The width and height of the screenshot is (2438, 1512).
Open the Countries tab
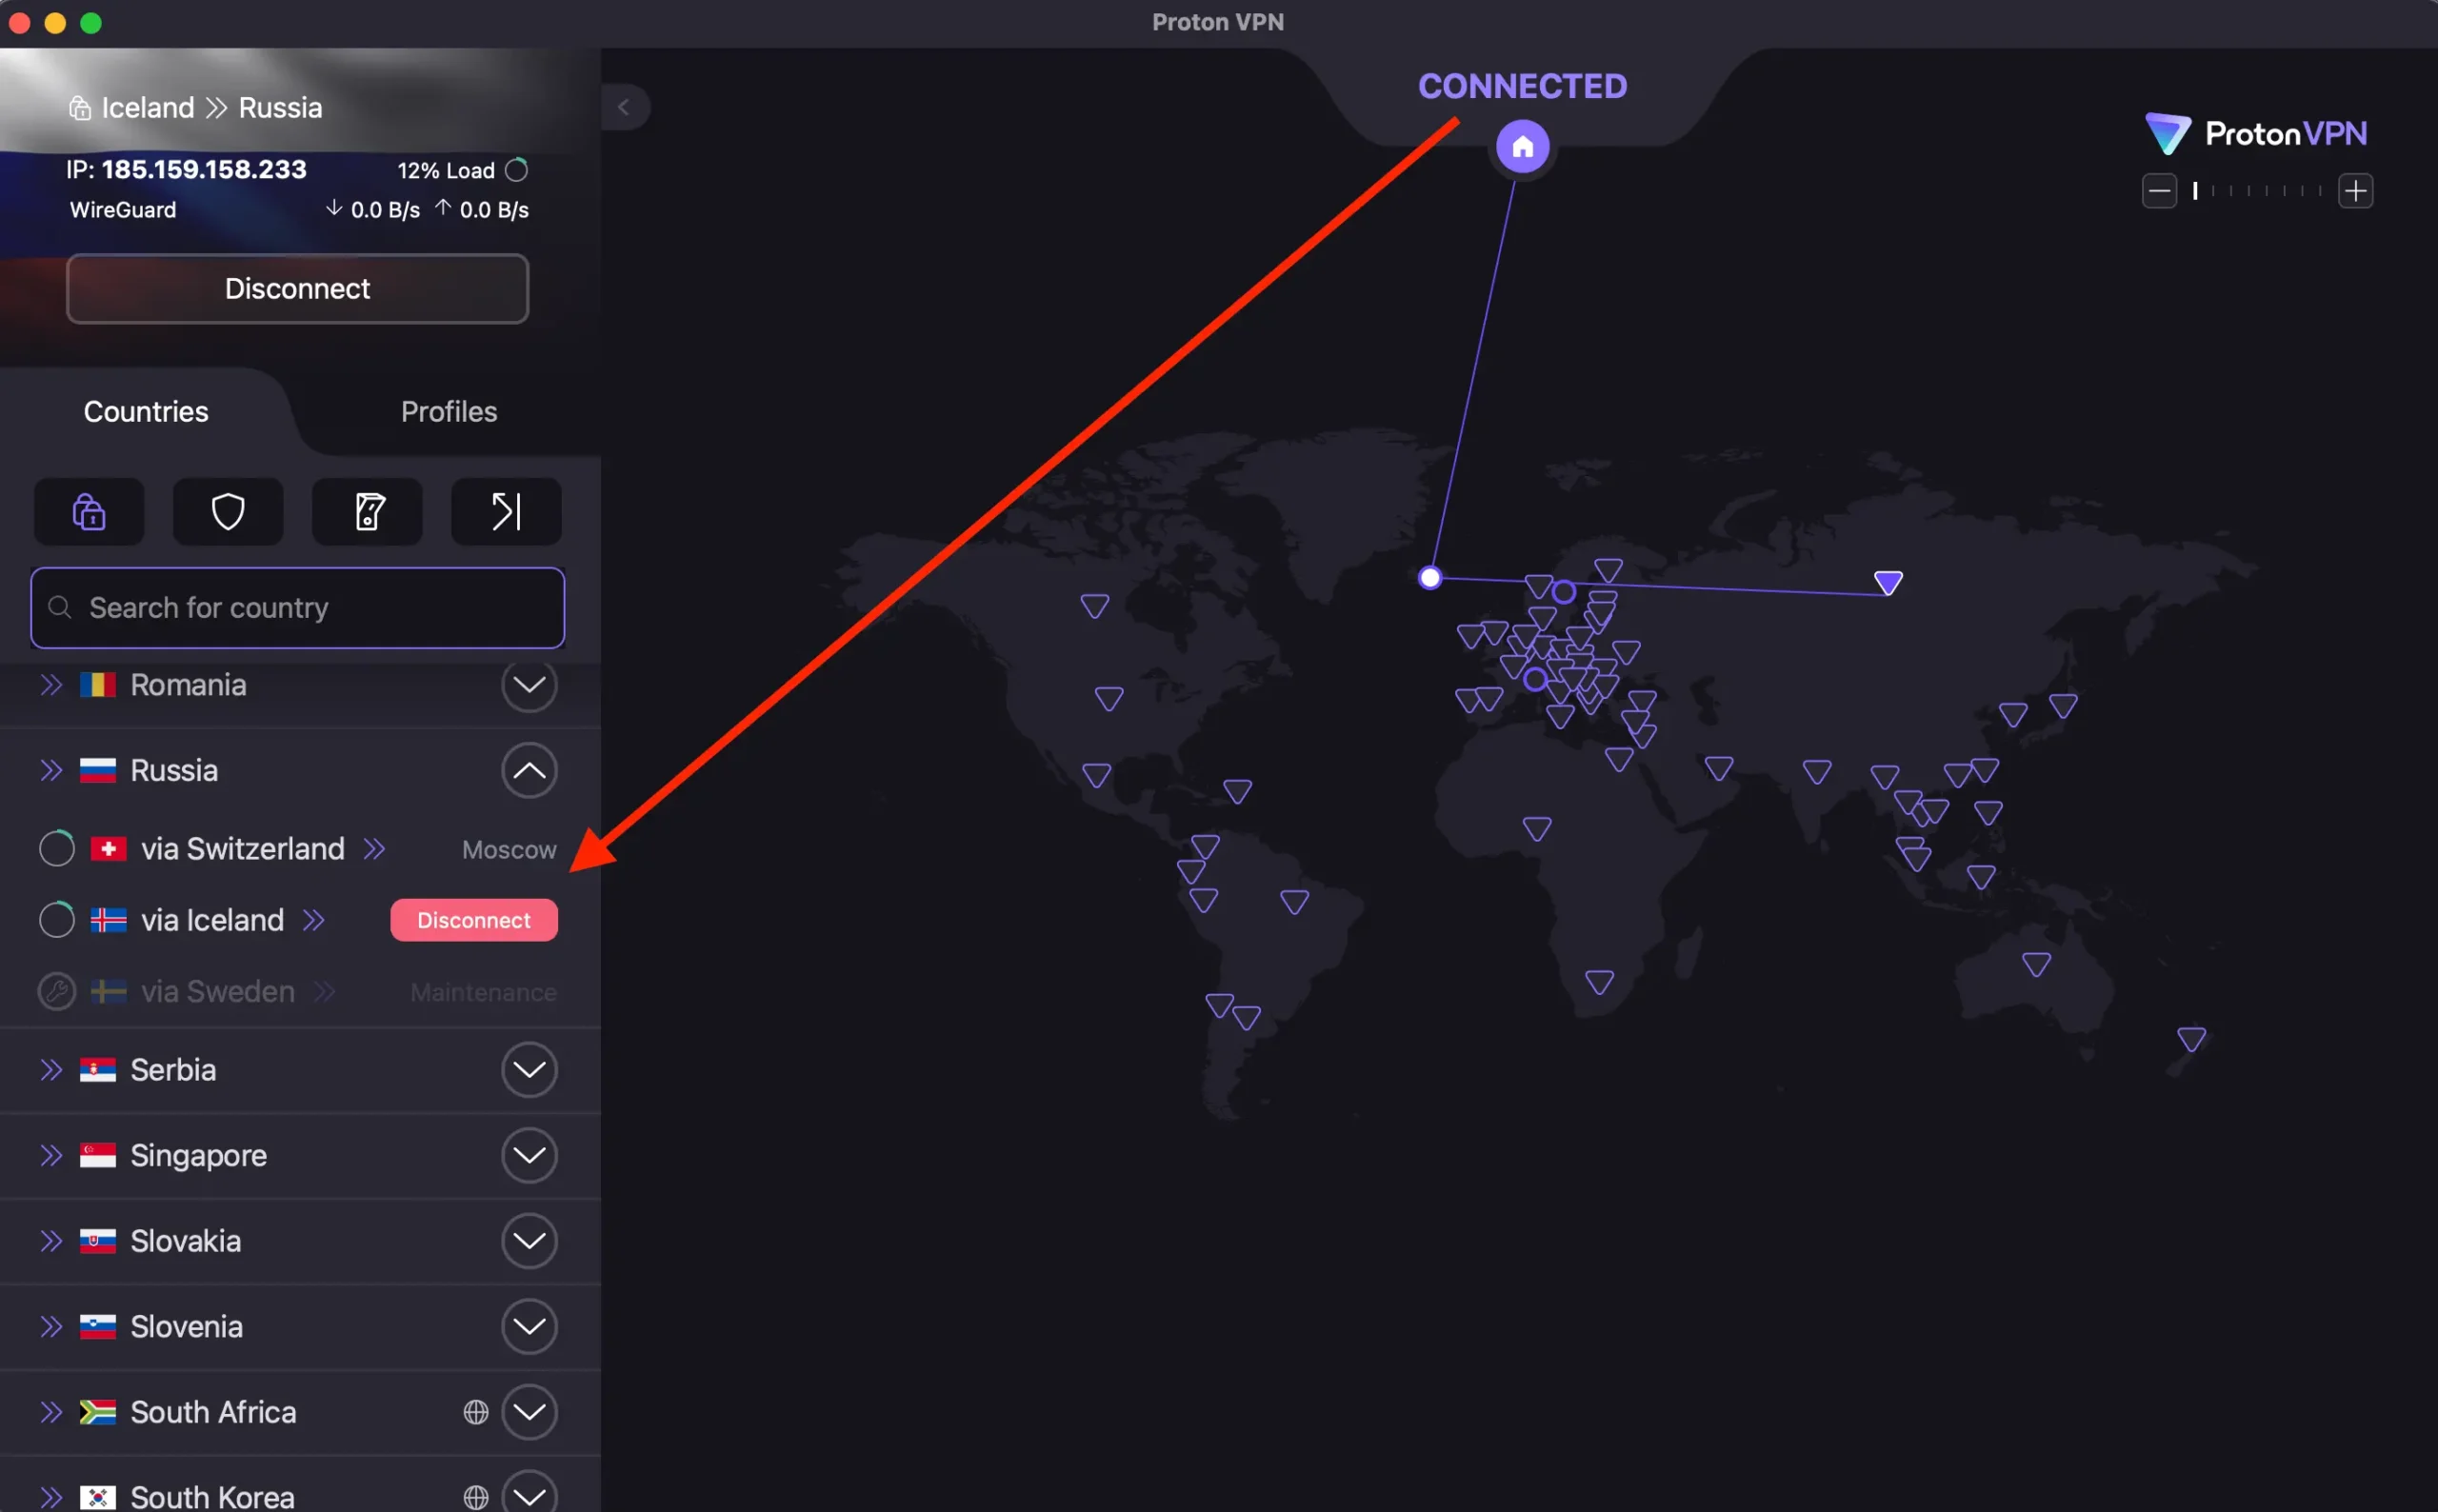(145, 411)
